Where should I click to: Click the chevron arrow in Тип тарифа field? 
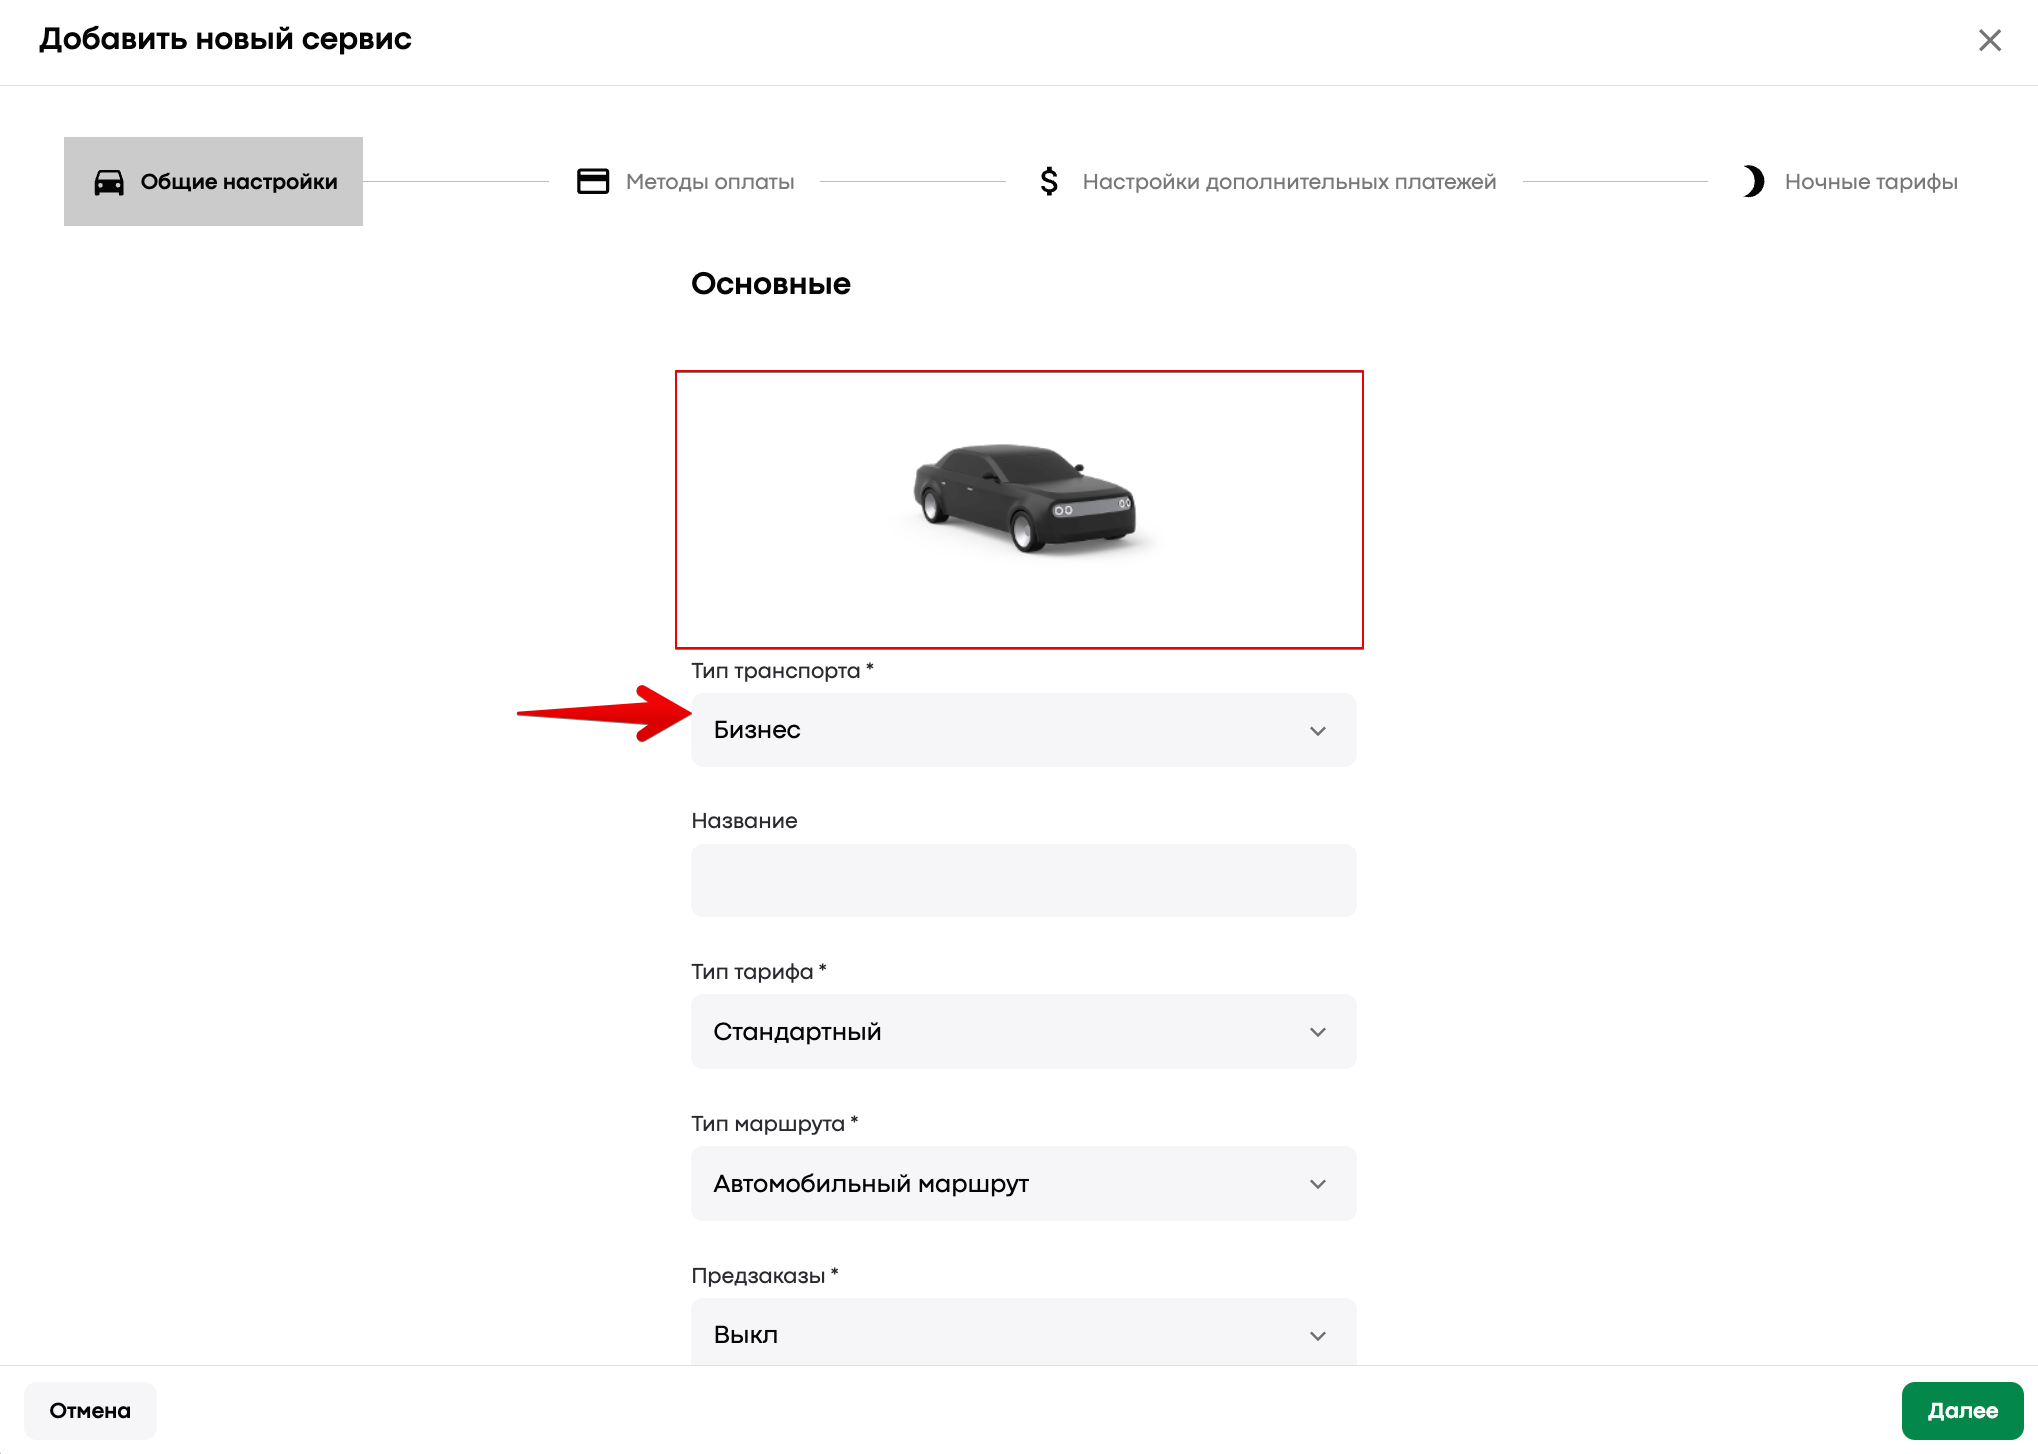pyautogui.click(x=1318, y=1032)
